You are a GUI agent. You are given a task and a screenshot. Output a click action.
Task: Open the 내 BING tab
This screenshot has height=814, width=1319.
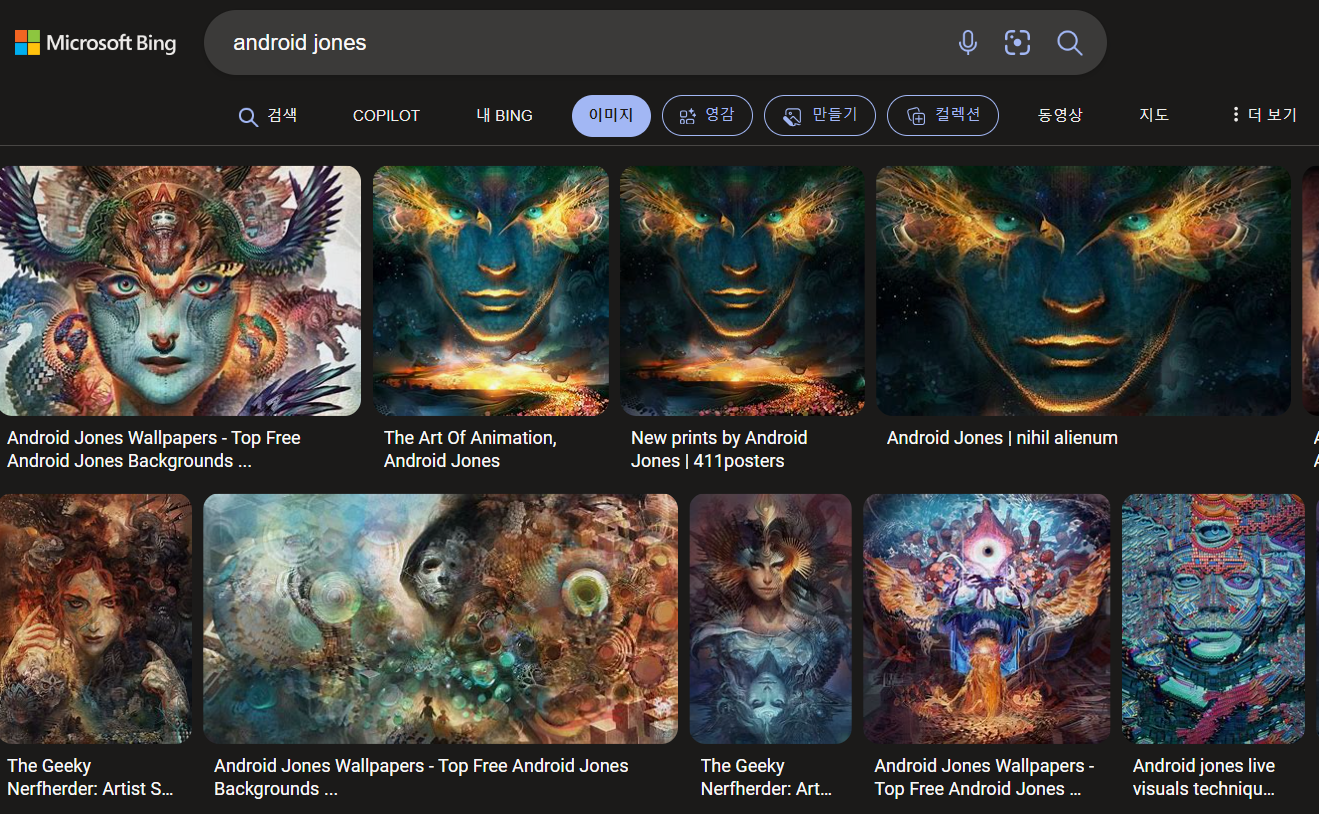pyautogui.click(x=504, y=116)
